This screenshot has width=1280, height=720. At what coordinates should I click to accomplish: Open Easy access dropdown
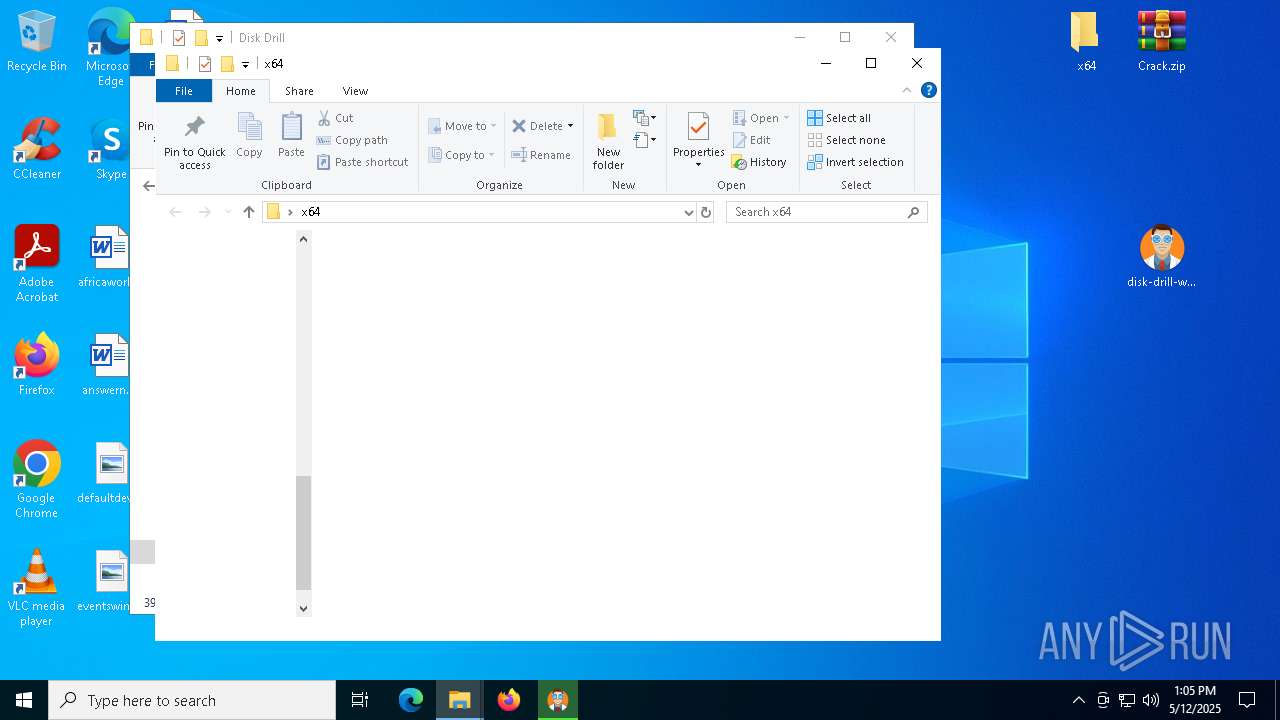pos(644,140)
